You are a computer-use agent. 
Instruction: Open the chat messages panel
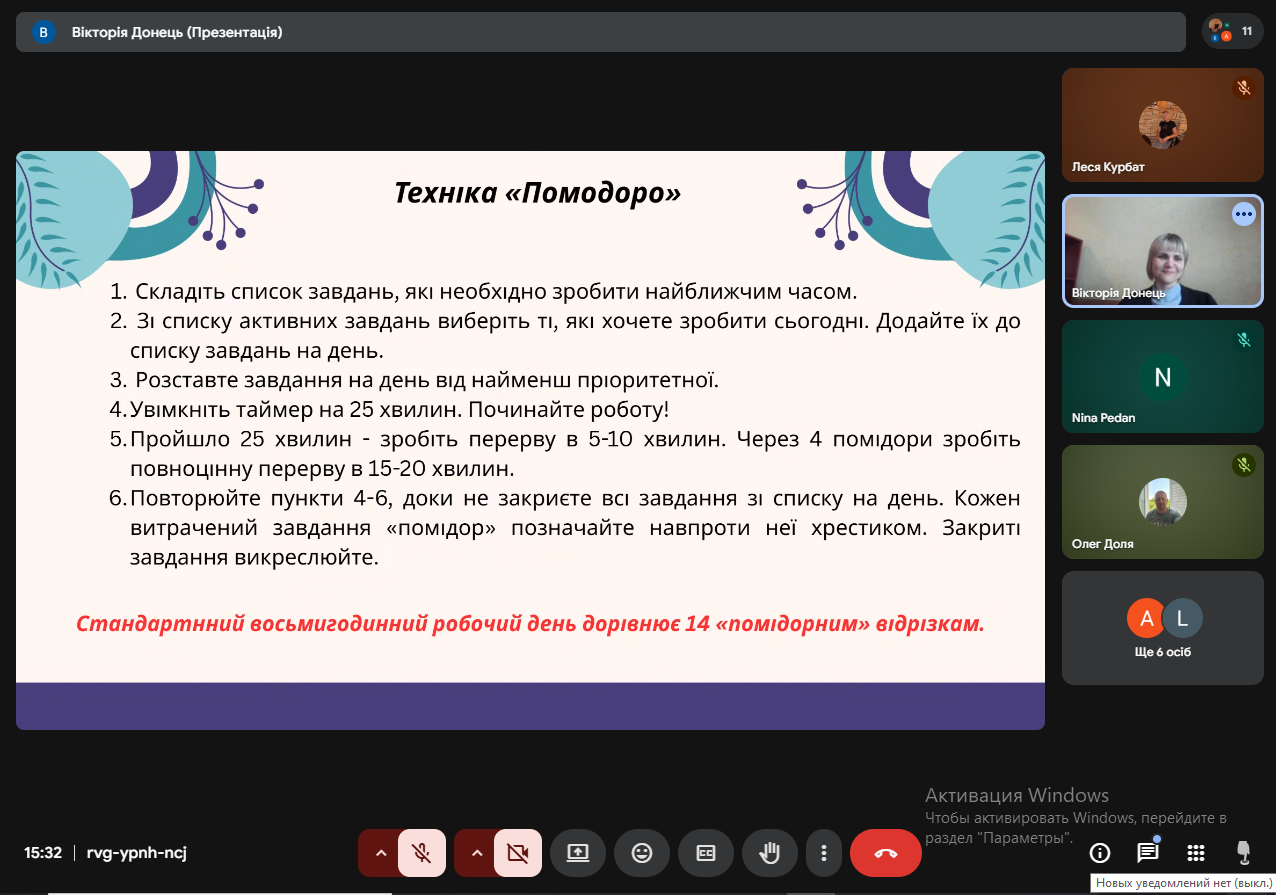1147,853
